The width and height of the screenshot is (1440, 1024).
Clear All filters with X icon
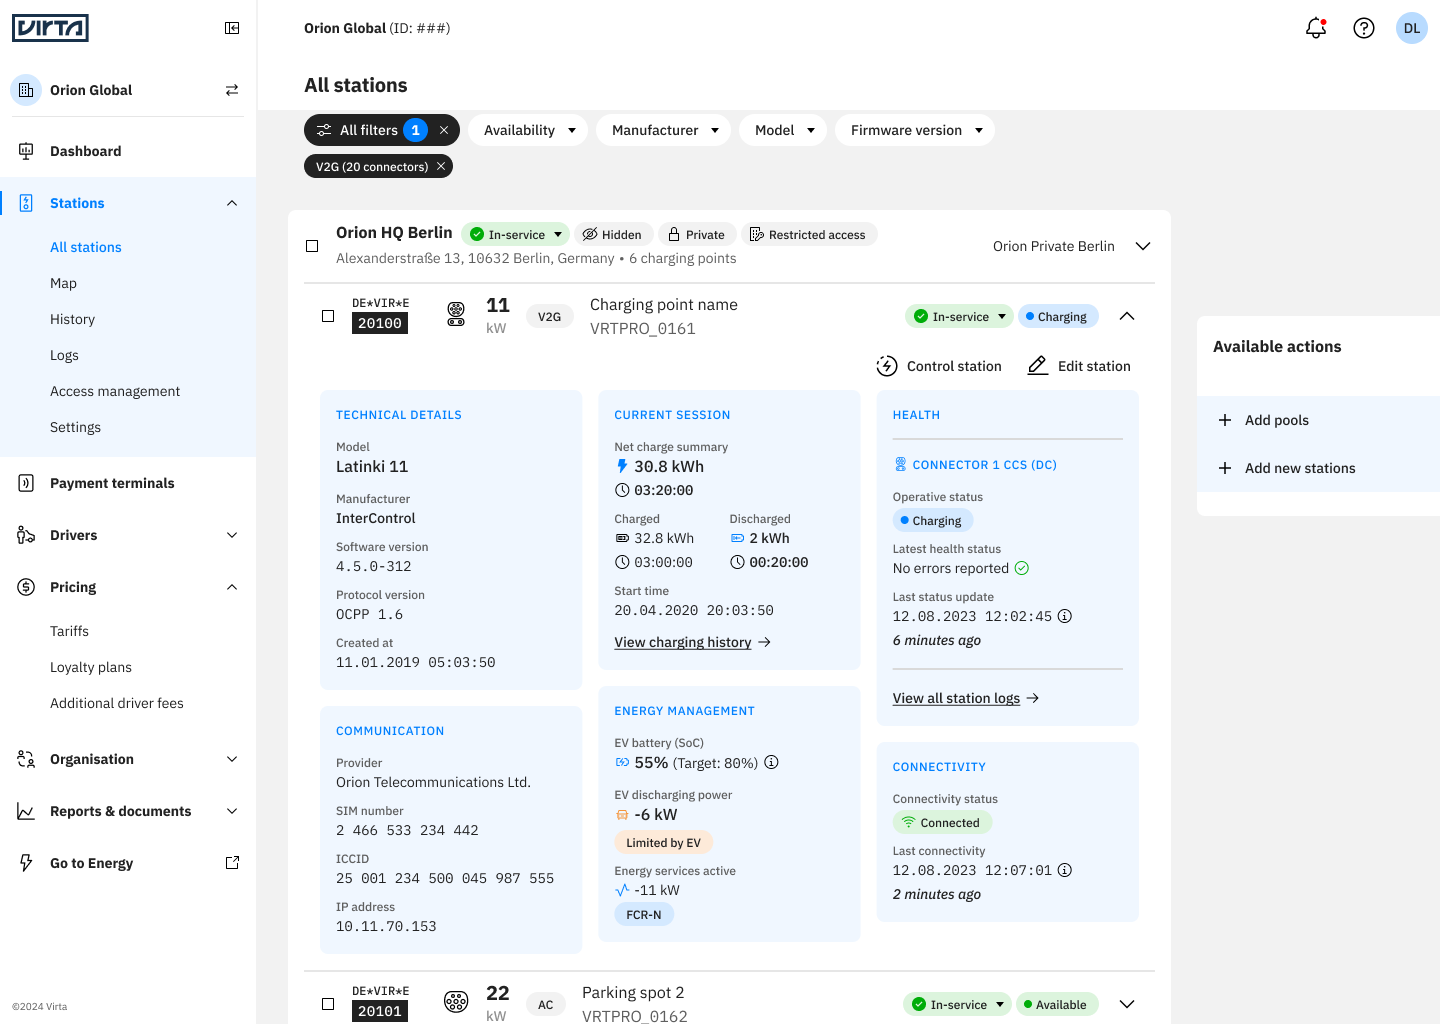pos(444,130)
